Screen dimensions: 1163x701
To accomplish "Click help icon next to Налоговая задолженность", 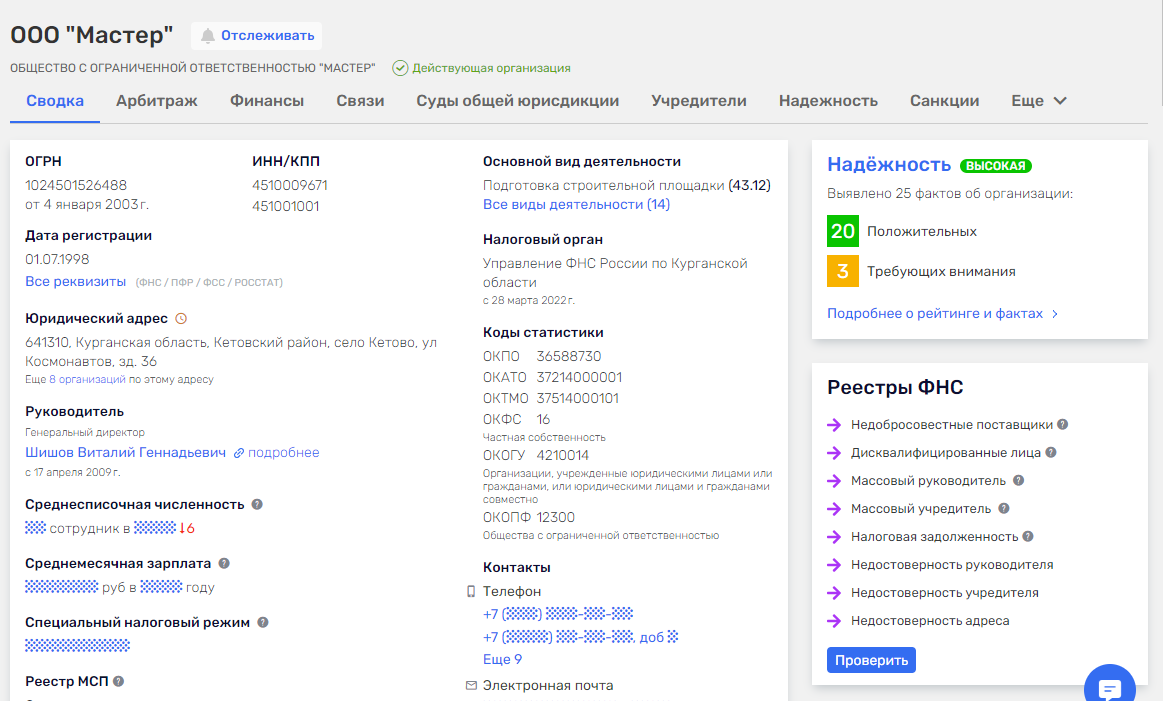I will (x=1028, y=536).
